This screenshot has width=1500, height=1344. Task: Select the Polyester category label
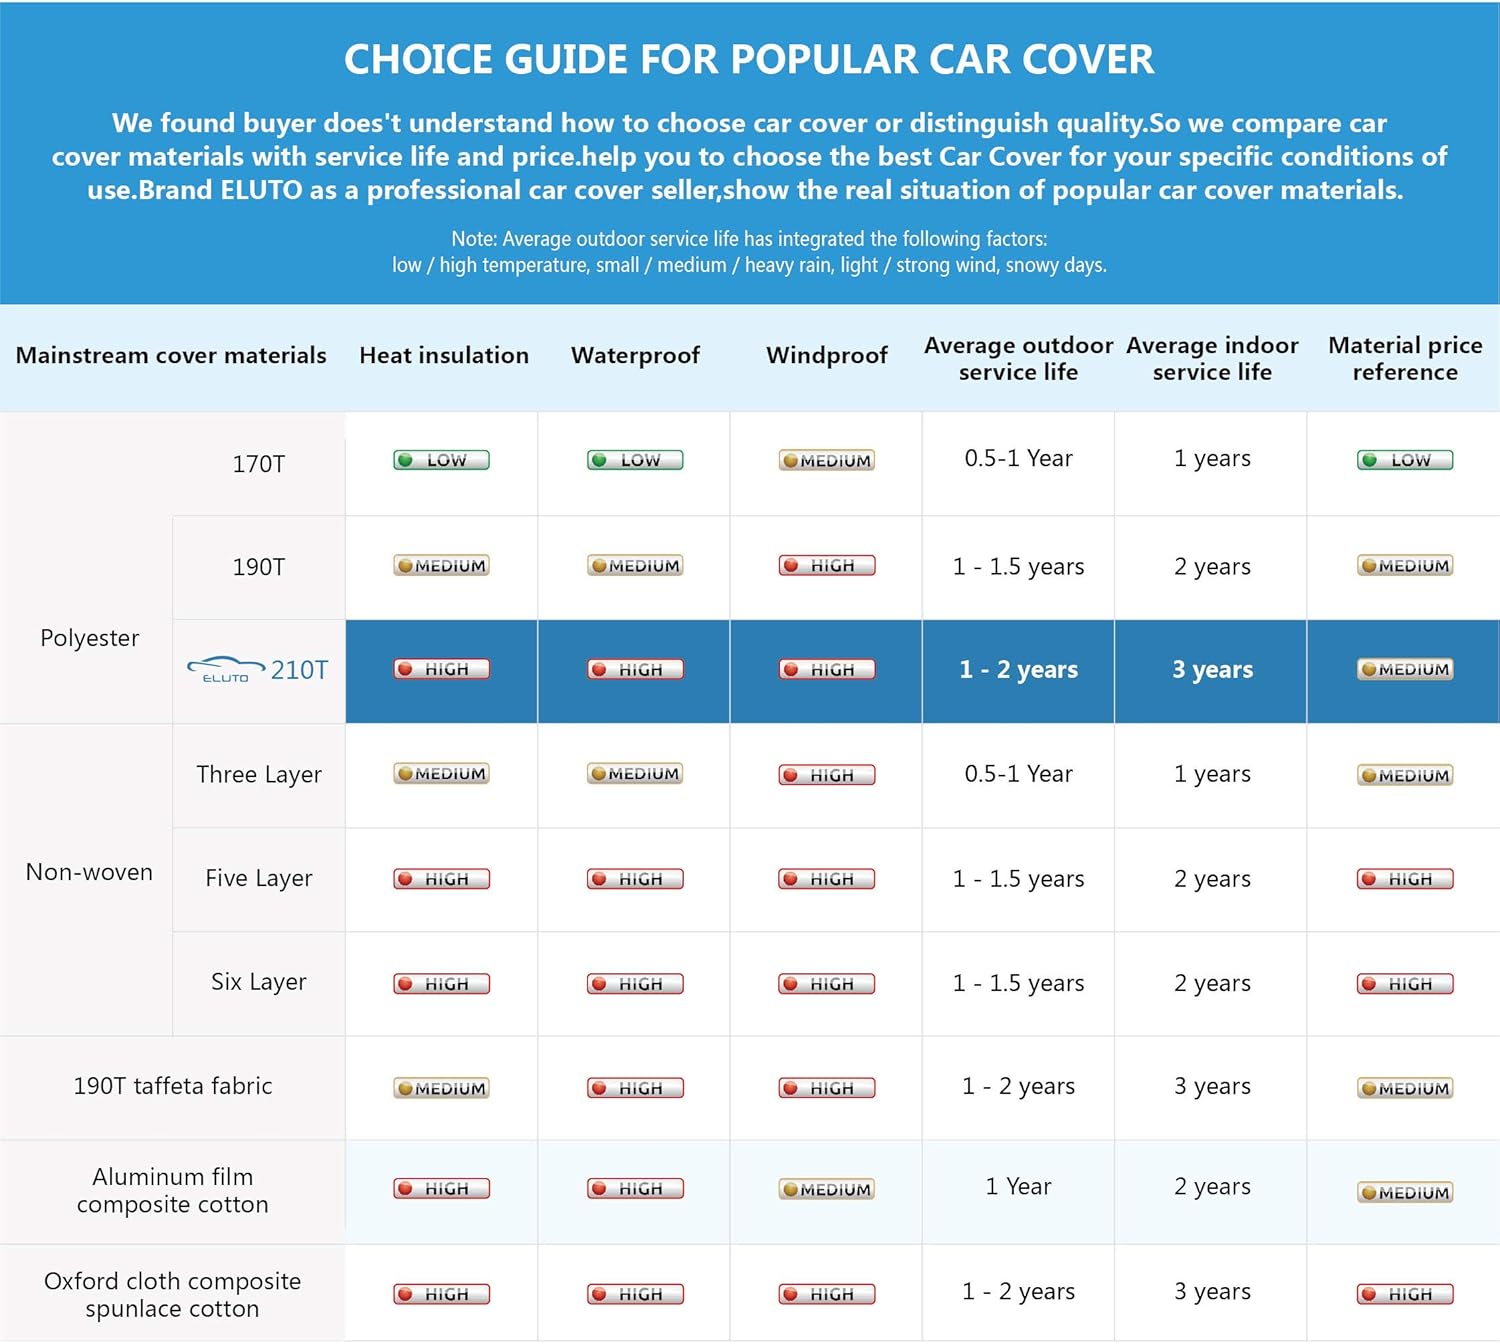coord(89,638)
